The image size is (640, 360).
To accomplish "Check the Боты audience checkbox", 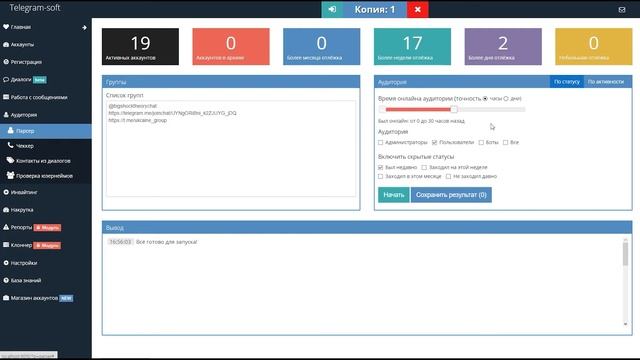I will pos(481,142).
